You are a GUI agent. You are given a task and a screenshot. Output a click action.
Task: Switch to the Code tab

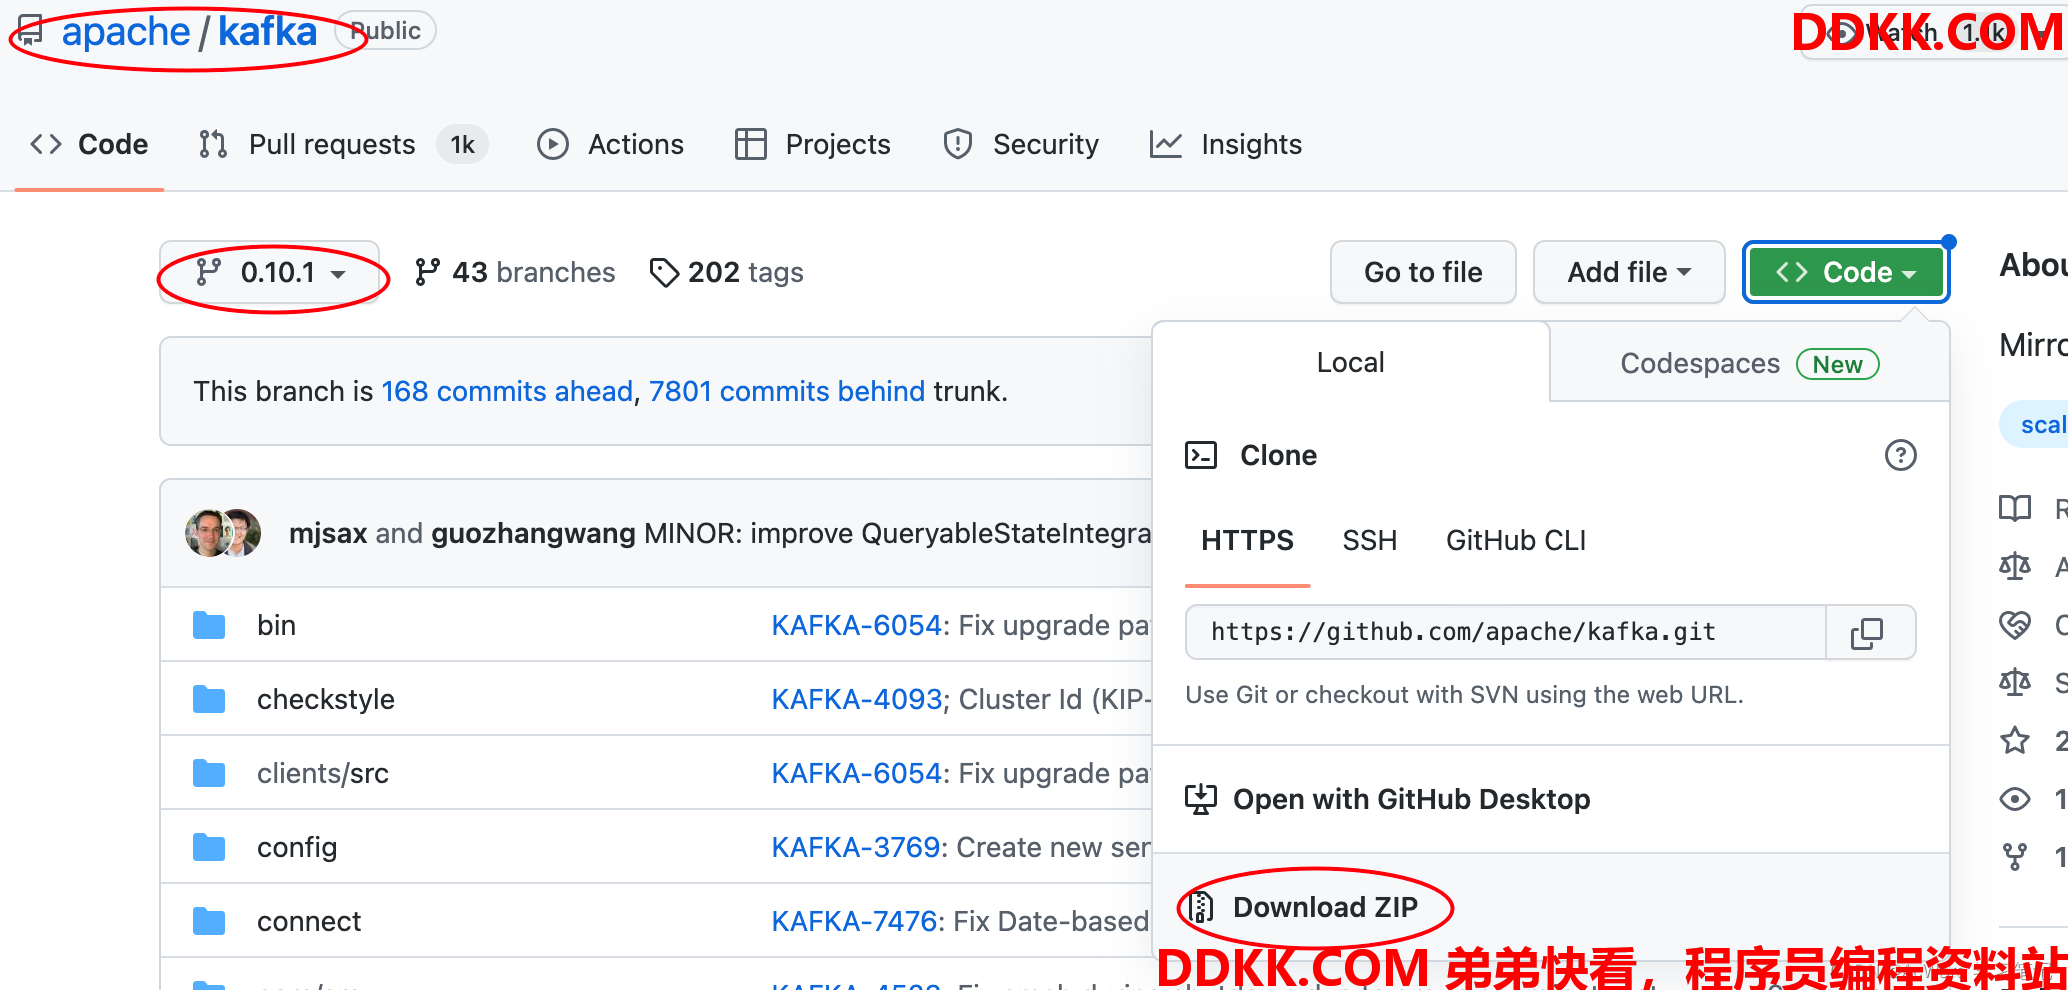[x=89, y=145]
